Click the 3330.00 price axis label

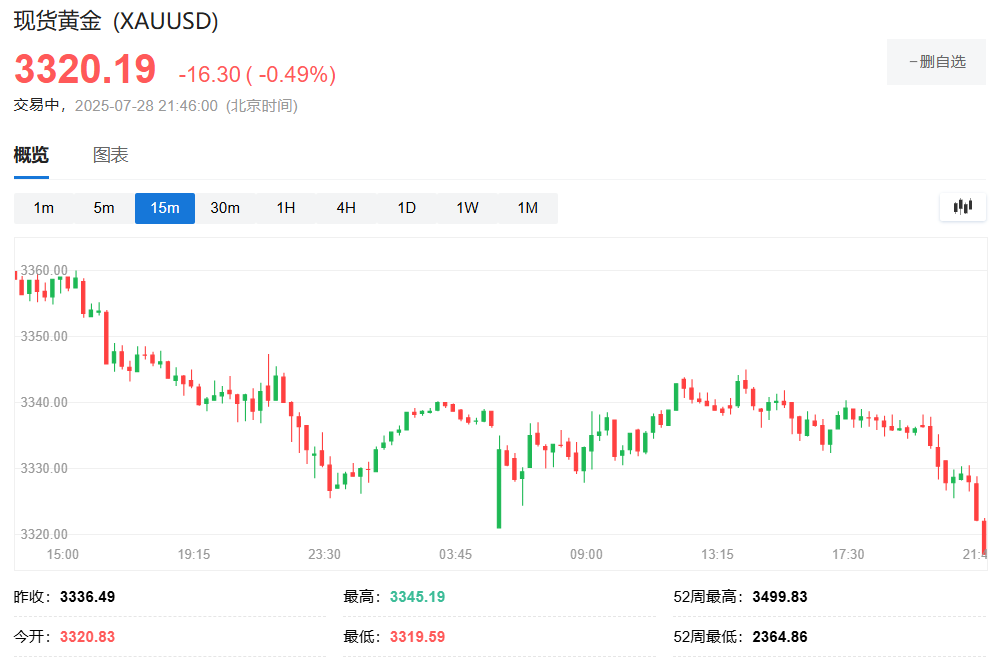tap(44, 469)
